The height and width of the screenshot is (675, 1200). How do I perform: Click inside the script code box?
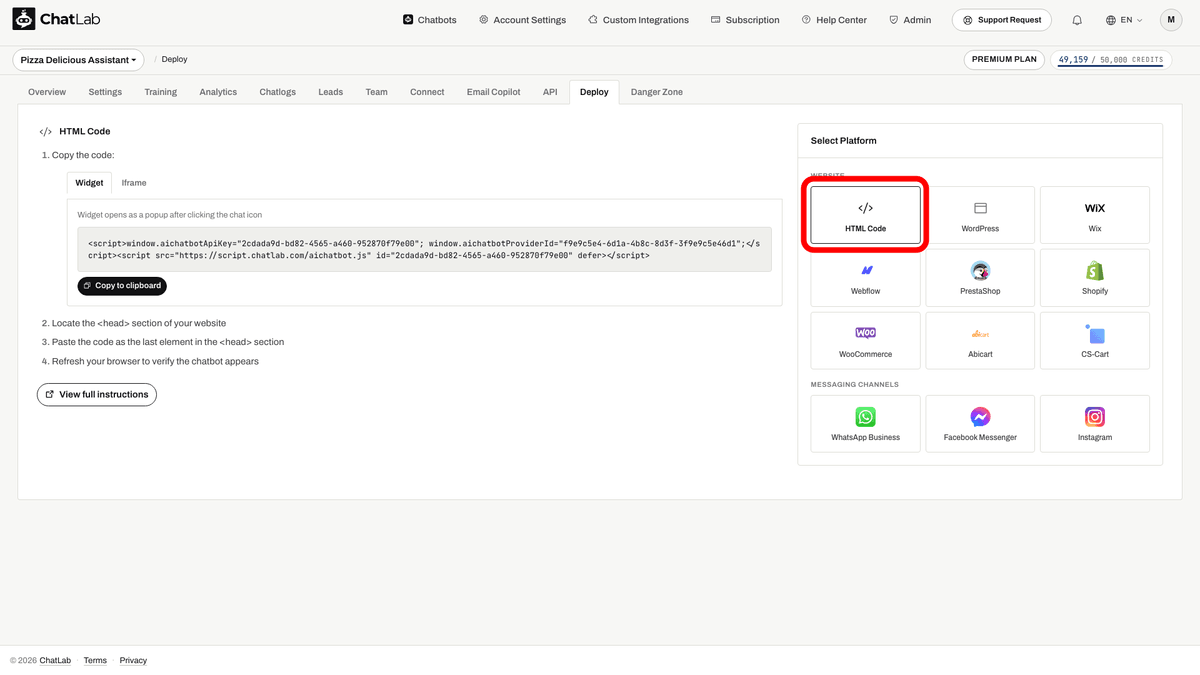(425, 249)
